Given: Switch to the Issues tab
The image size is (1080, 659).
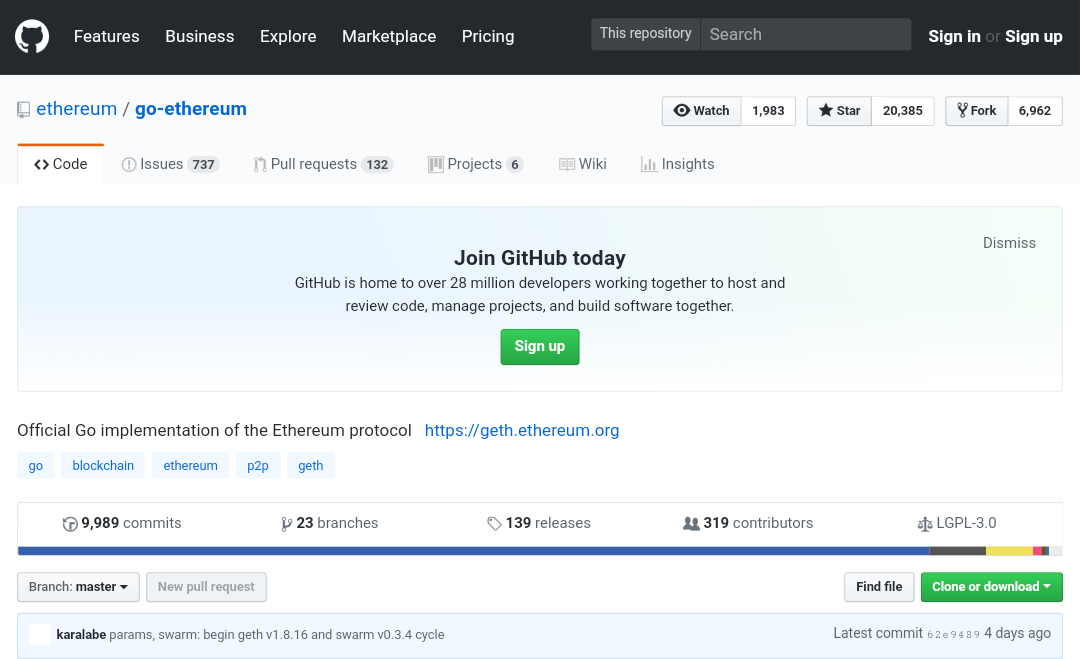Looking at the screenshot, I should point(170,165).
